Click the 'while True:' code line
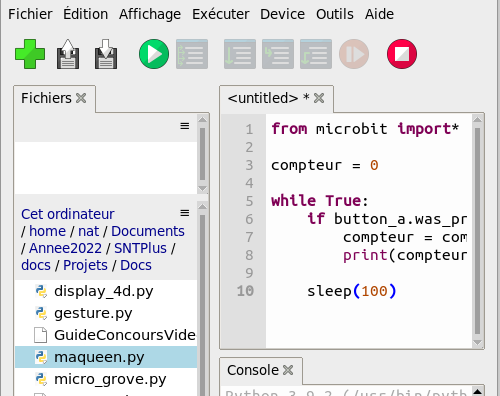The height and width of the screenshot is (396, 500). (319, 201)
